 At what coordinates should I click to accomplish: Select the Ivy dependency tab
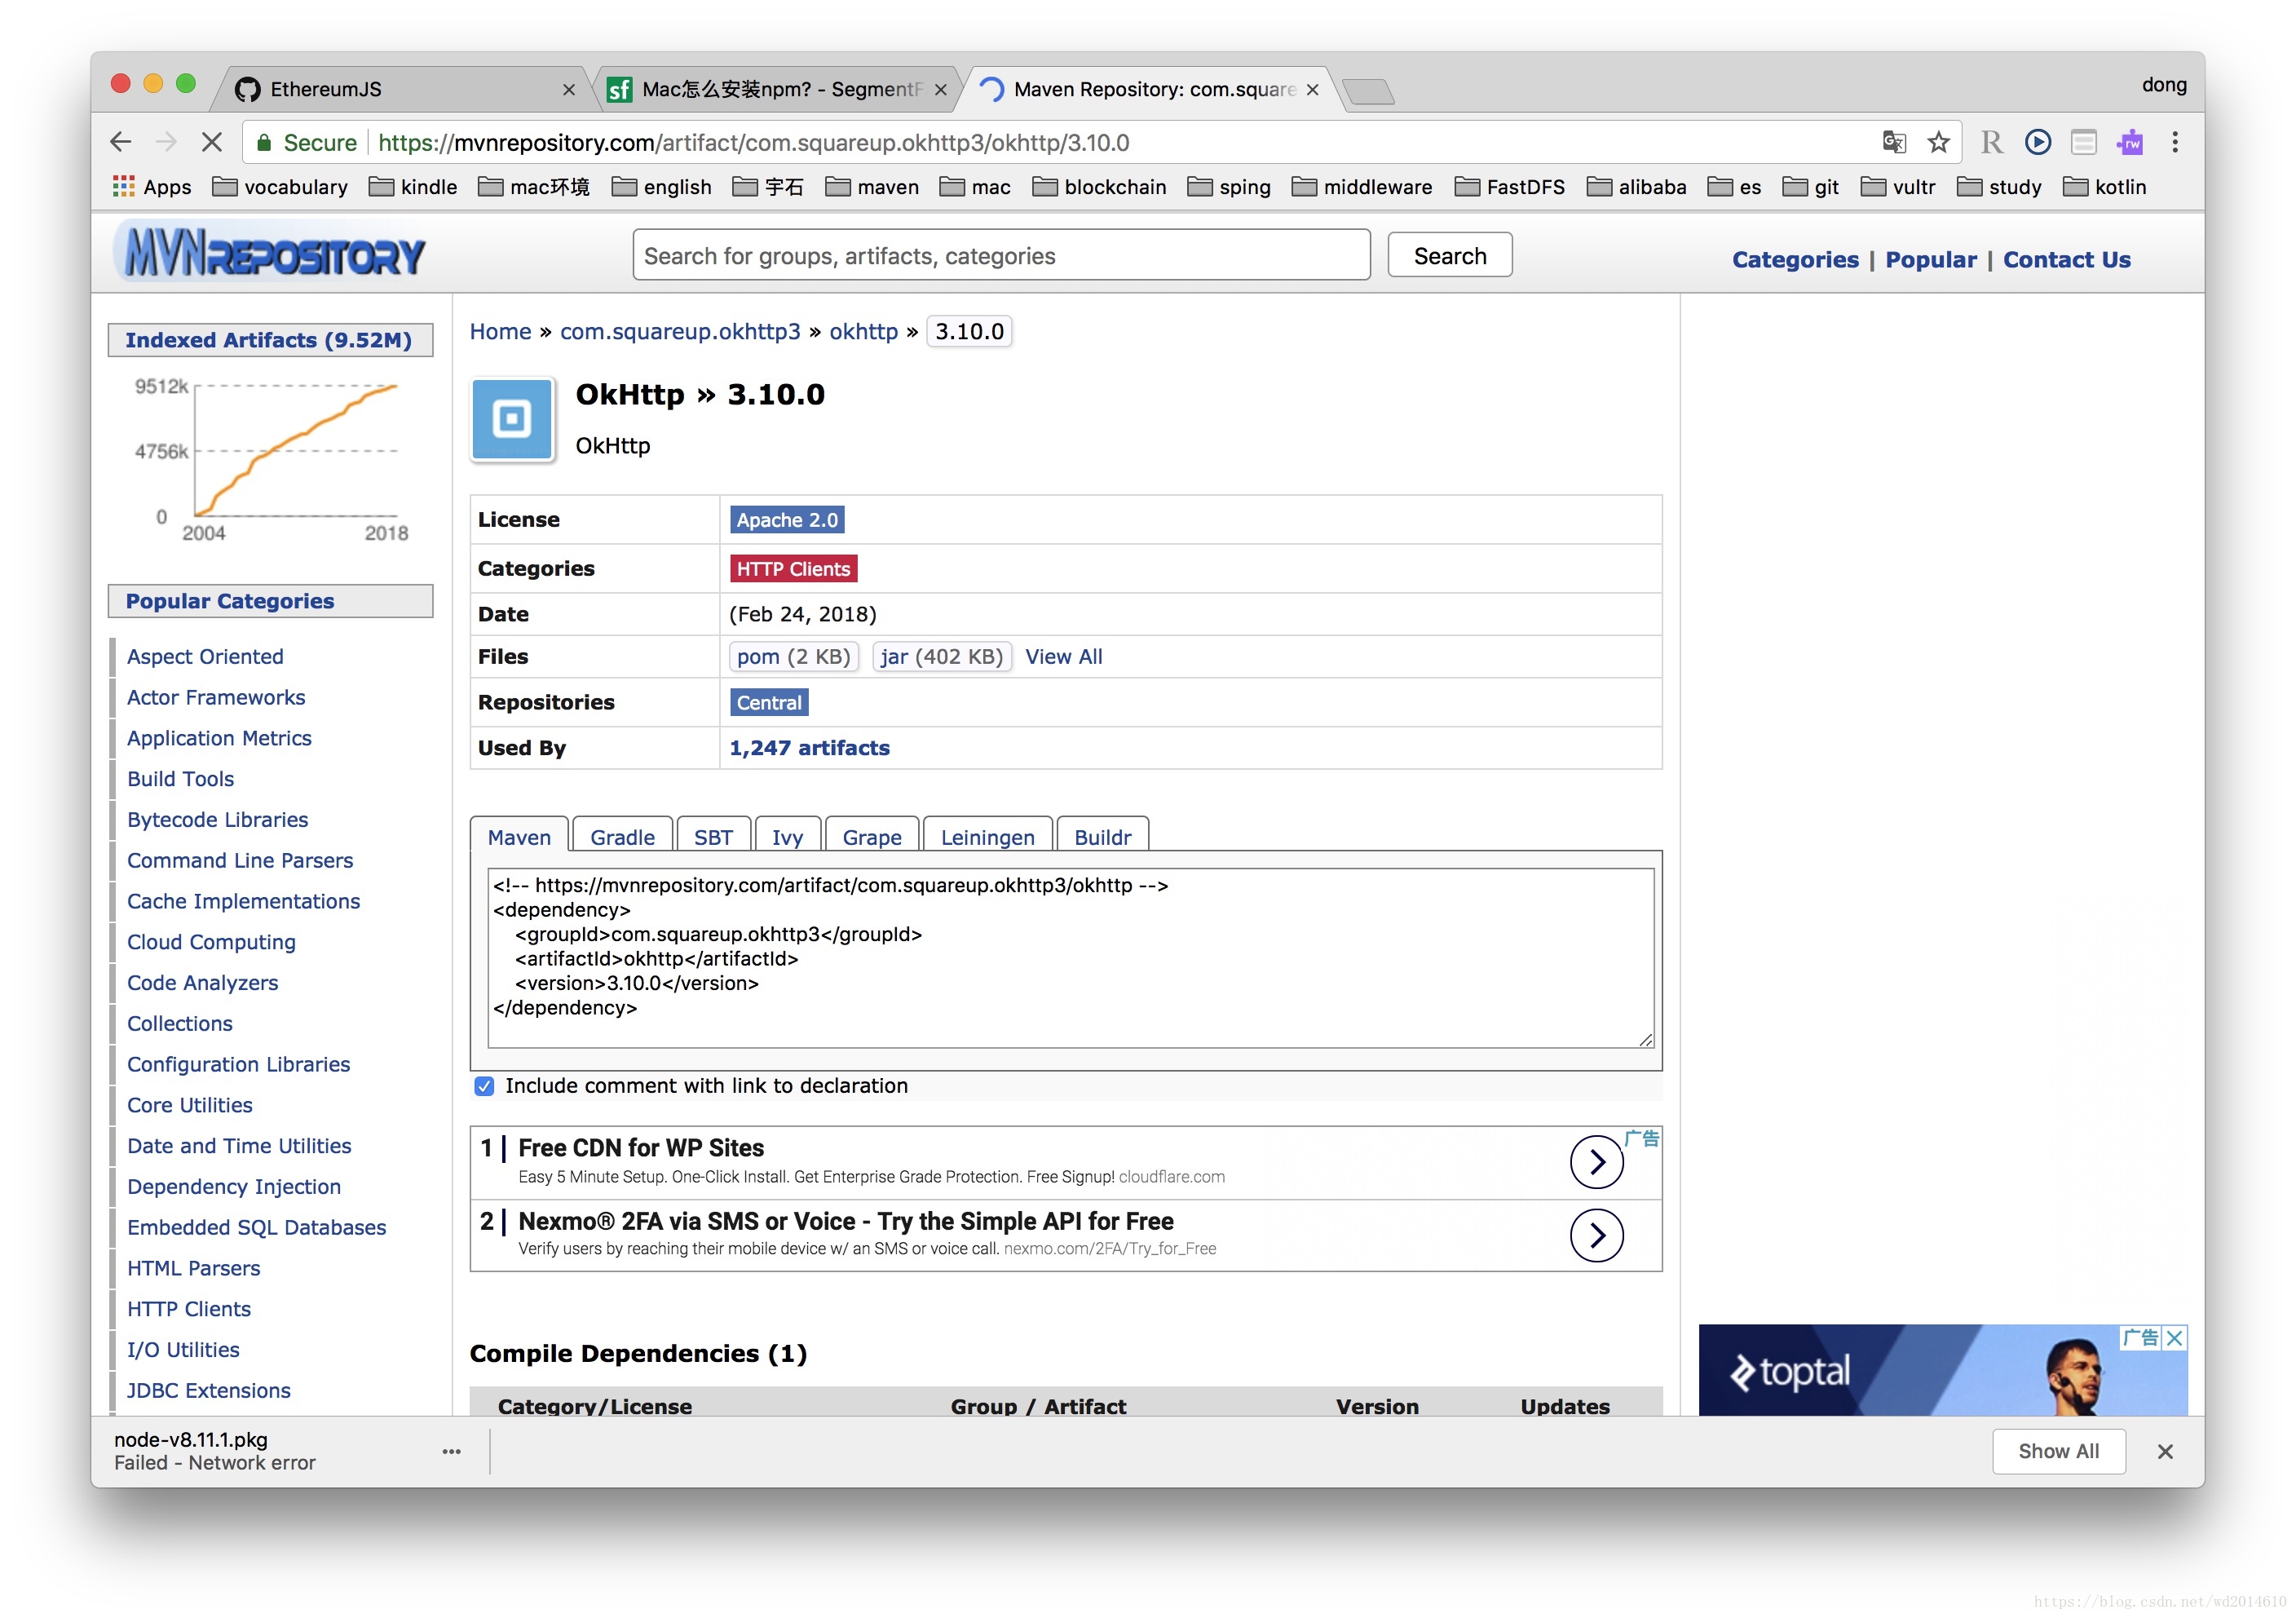coord(787,837)
